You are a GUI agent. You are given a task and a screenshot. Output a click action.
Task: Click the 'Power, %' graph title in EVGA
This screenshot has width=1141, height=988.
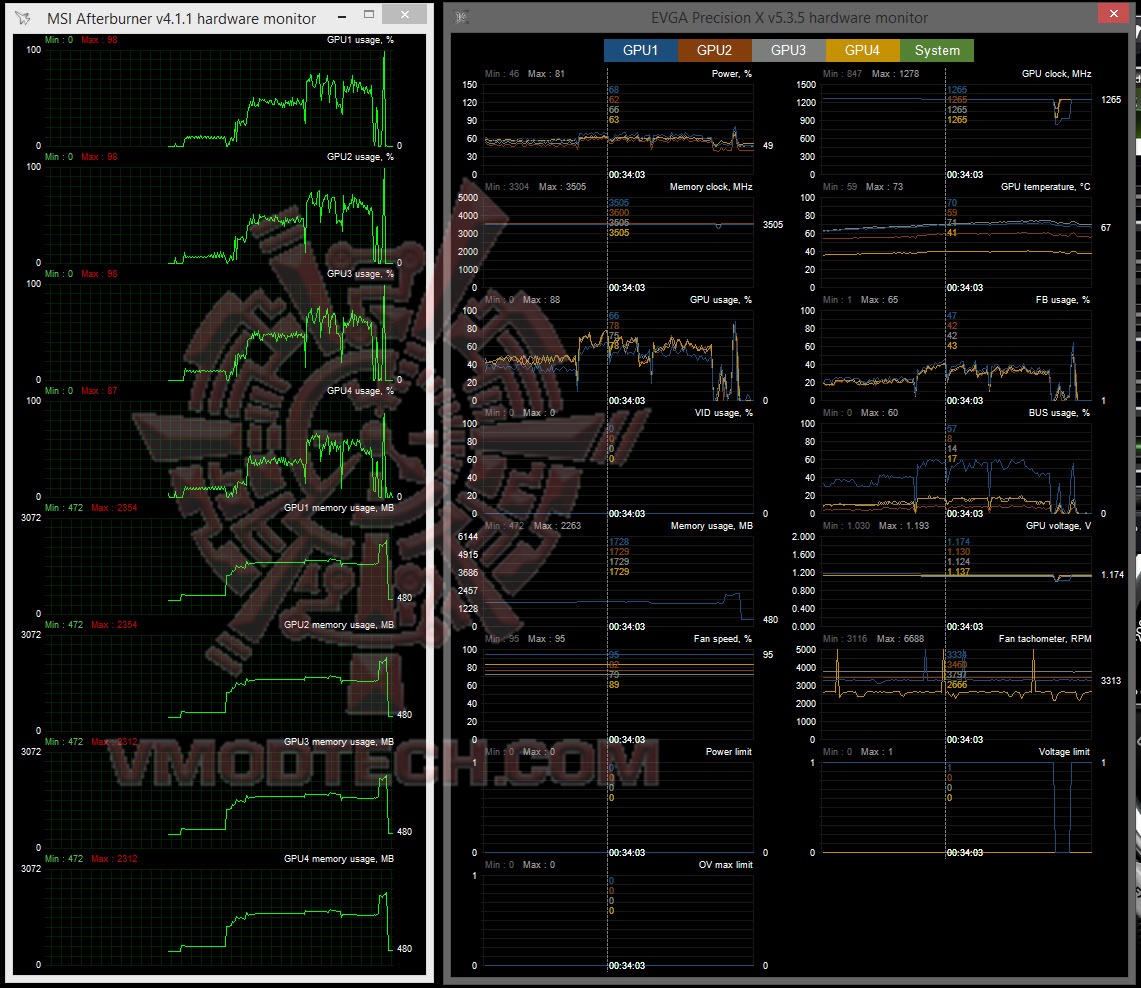click(x=731, y=73)
